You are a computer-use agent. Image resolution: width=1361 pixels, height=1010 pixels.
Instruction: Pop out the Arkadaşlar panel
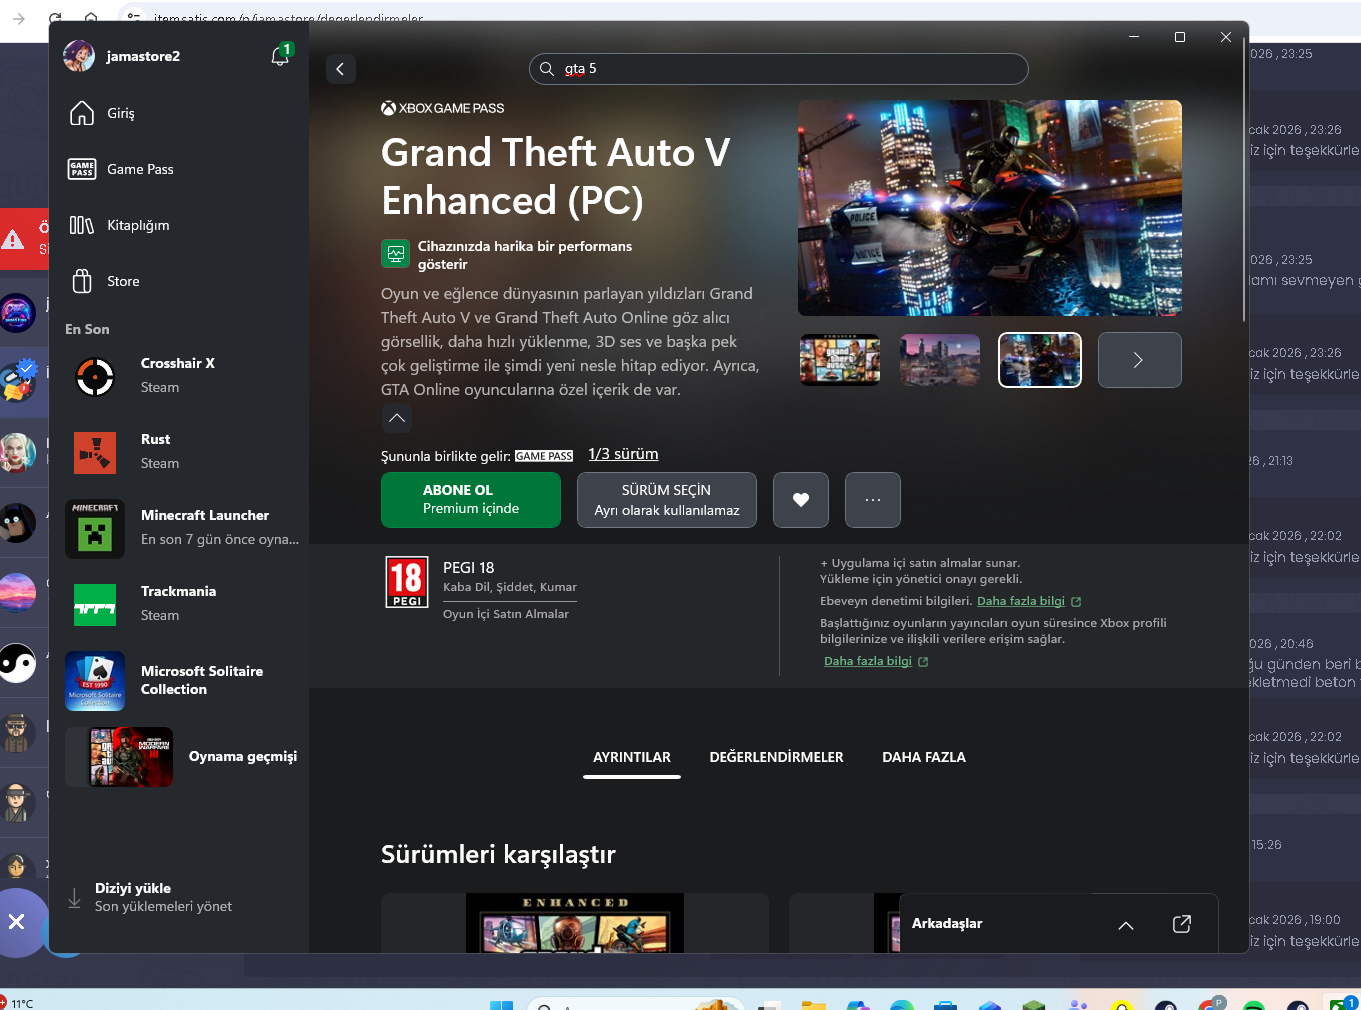pos(1182,924)
